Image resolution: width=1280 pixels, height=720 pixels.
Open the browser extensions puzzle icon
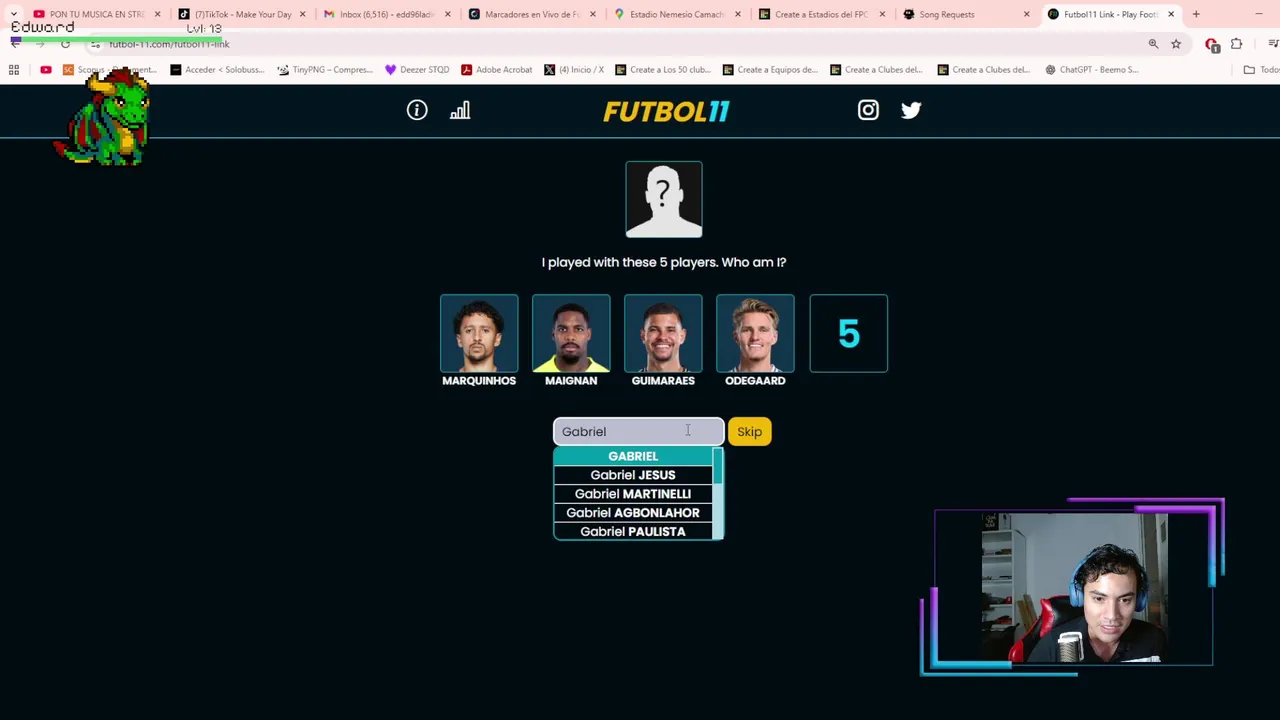tap(1237, 44)
